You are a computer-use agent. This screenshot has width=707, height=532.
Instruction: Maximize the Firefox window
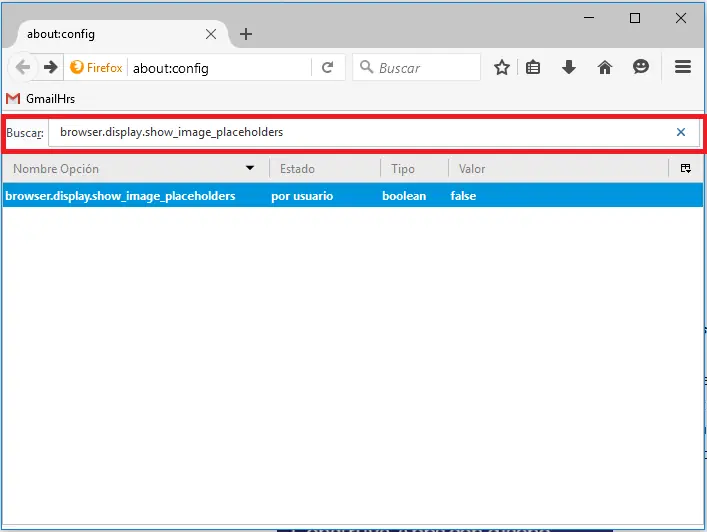click(x=635, y=18)
